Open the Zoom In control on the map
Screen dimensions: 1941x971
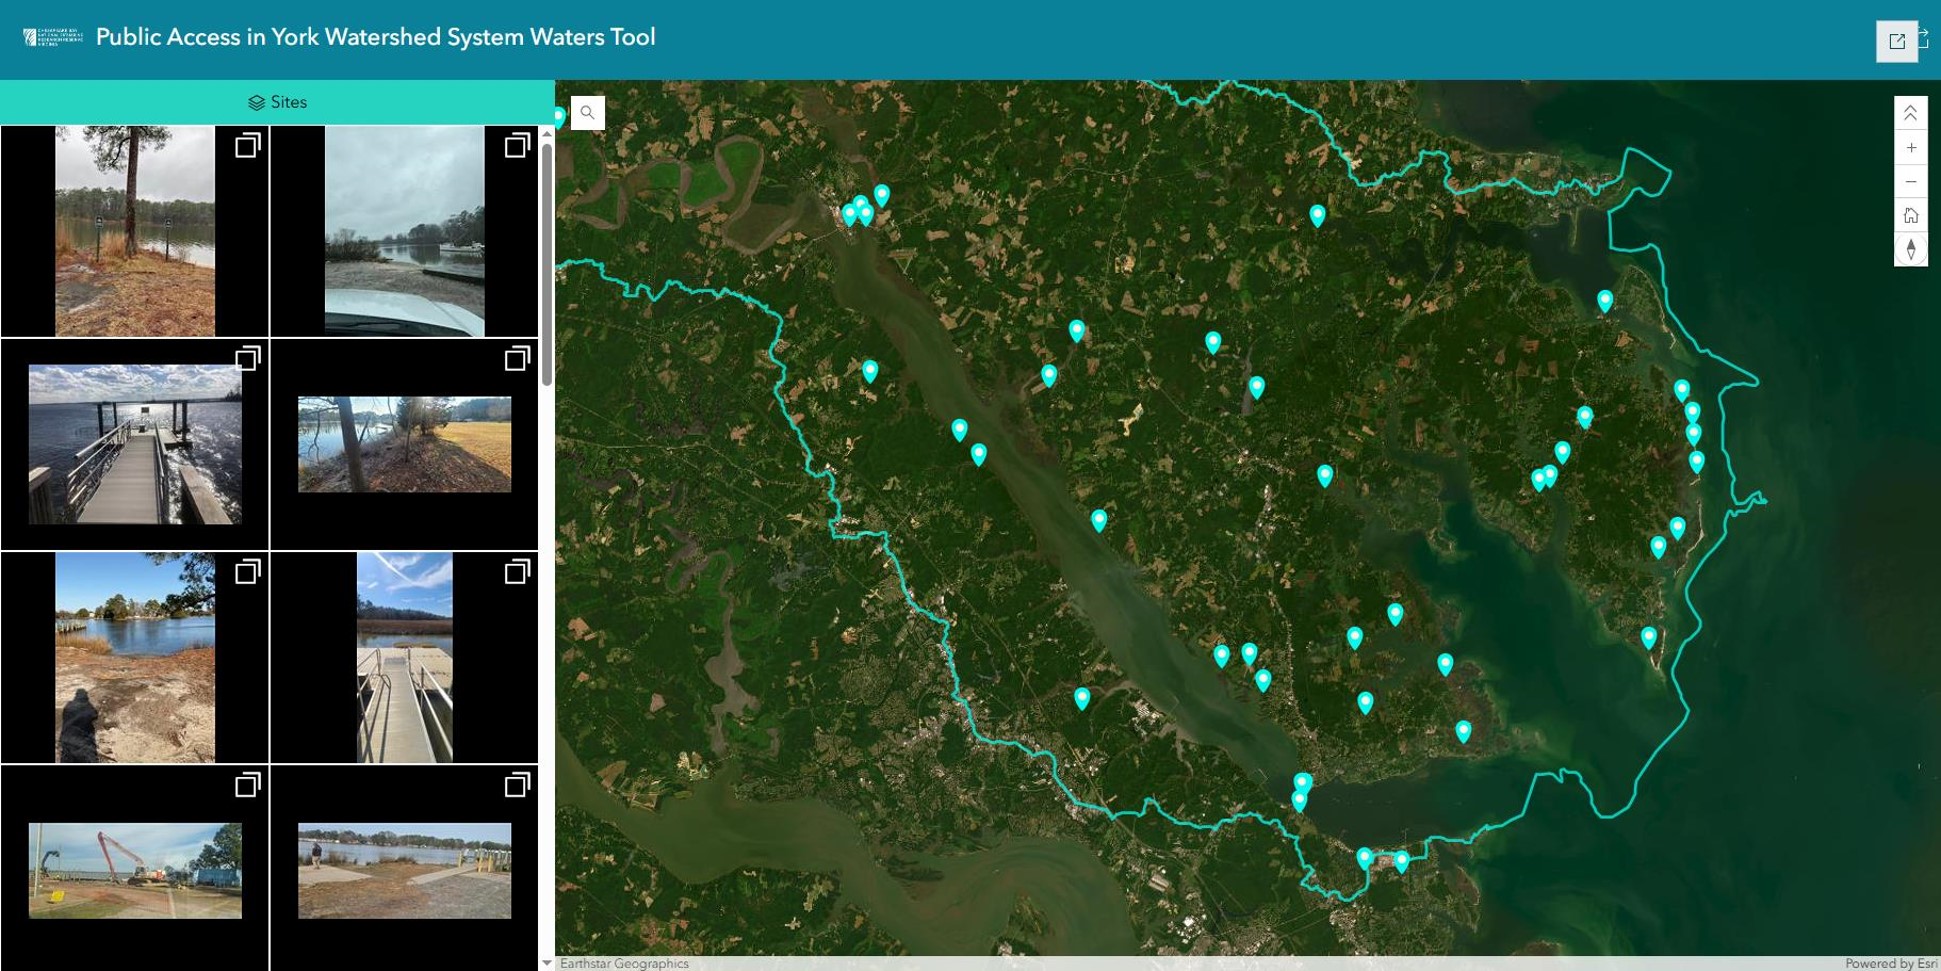1911,147
